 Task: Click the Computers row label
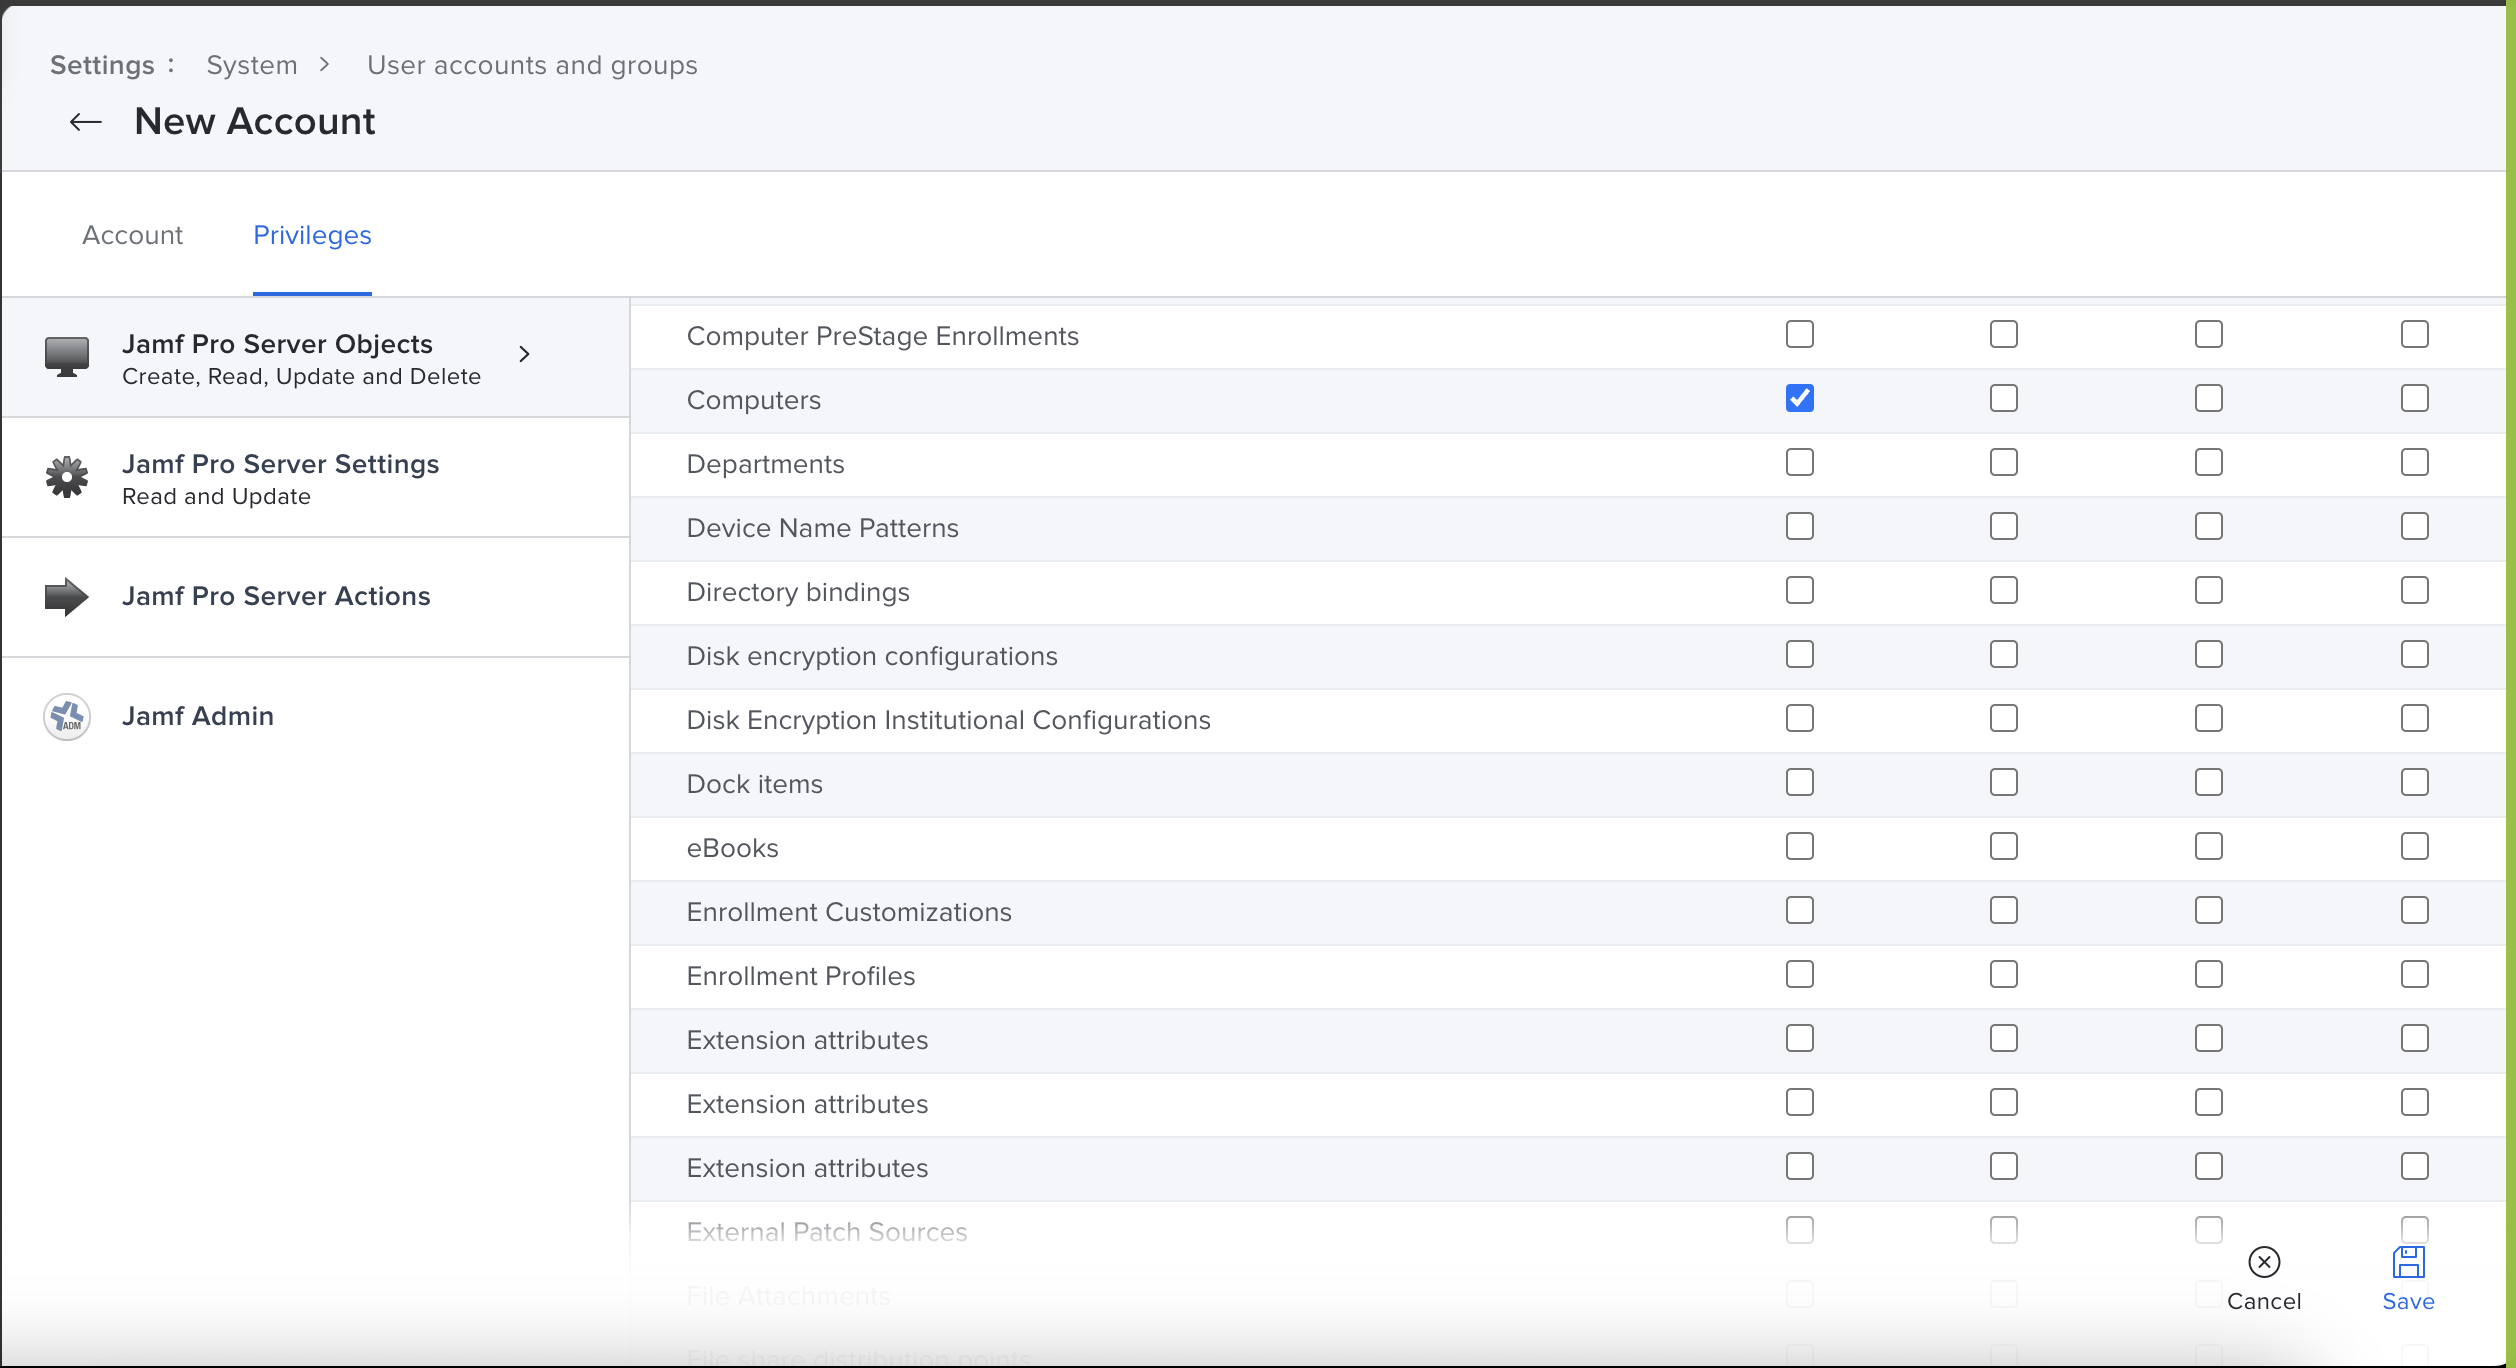click(x=753, y=400)
